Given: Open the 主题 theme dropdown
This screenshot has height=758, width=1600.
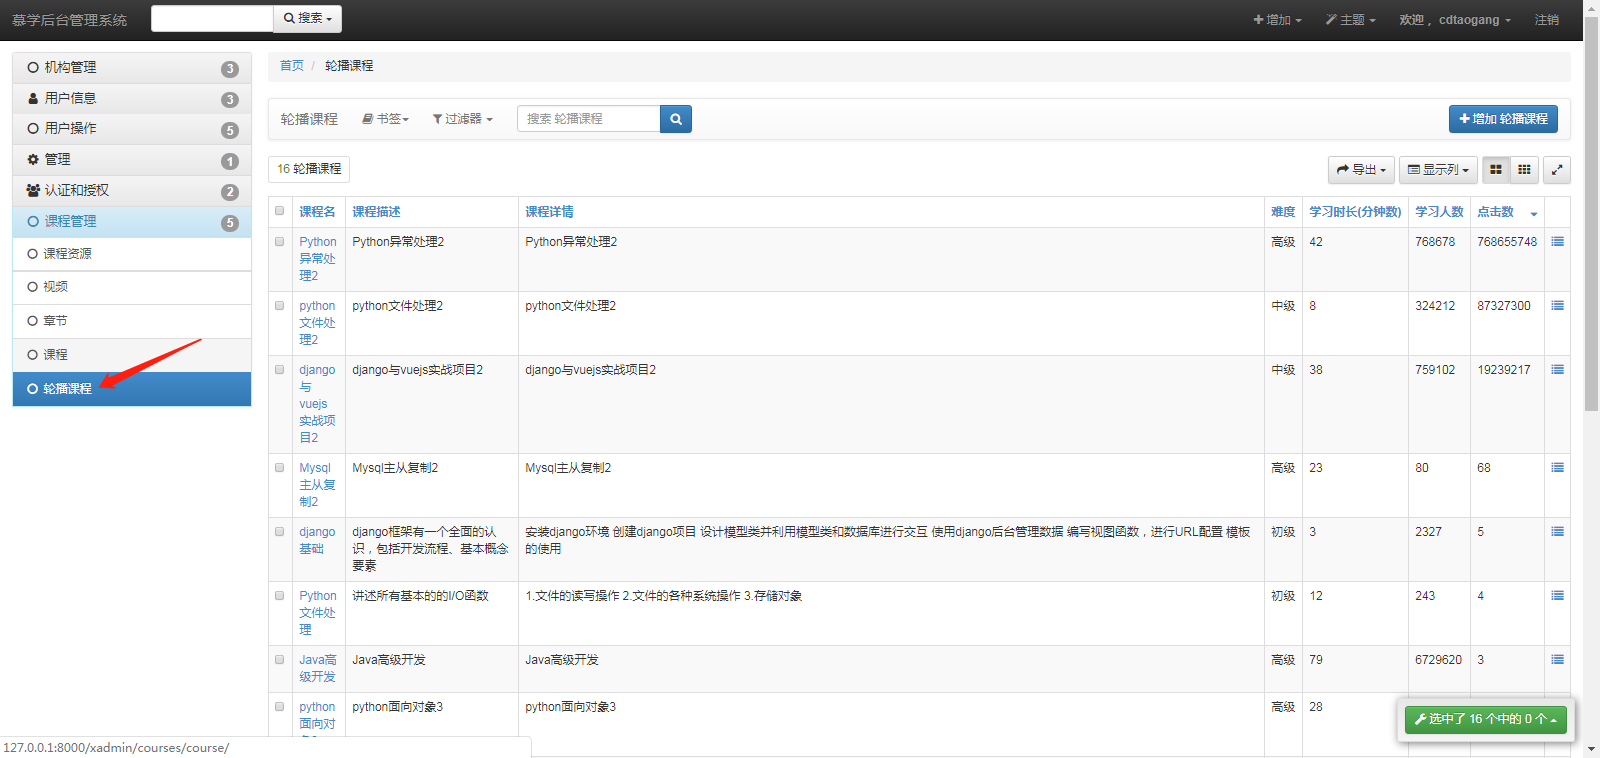Looking at the screenshot, I should [1351, 20].
